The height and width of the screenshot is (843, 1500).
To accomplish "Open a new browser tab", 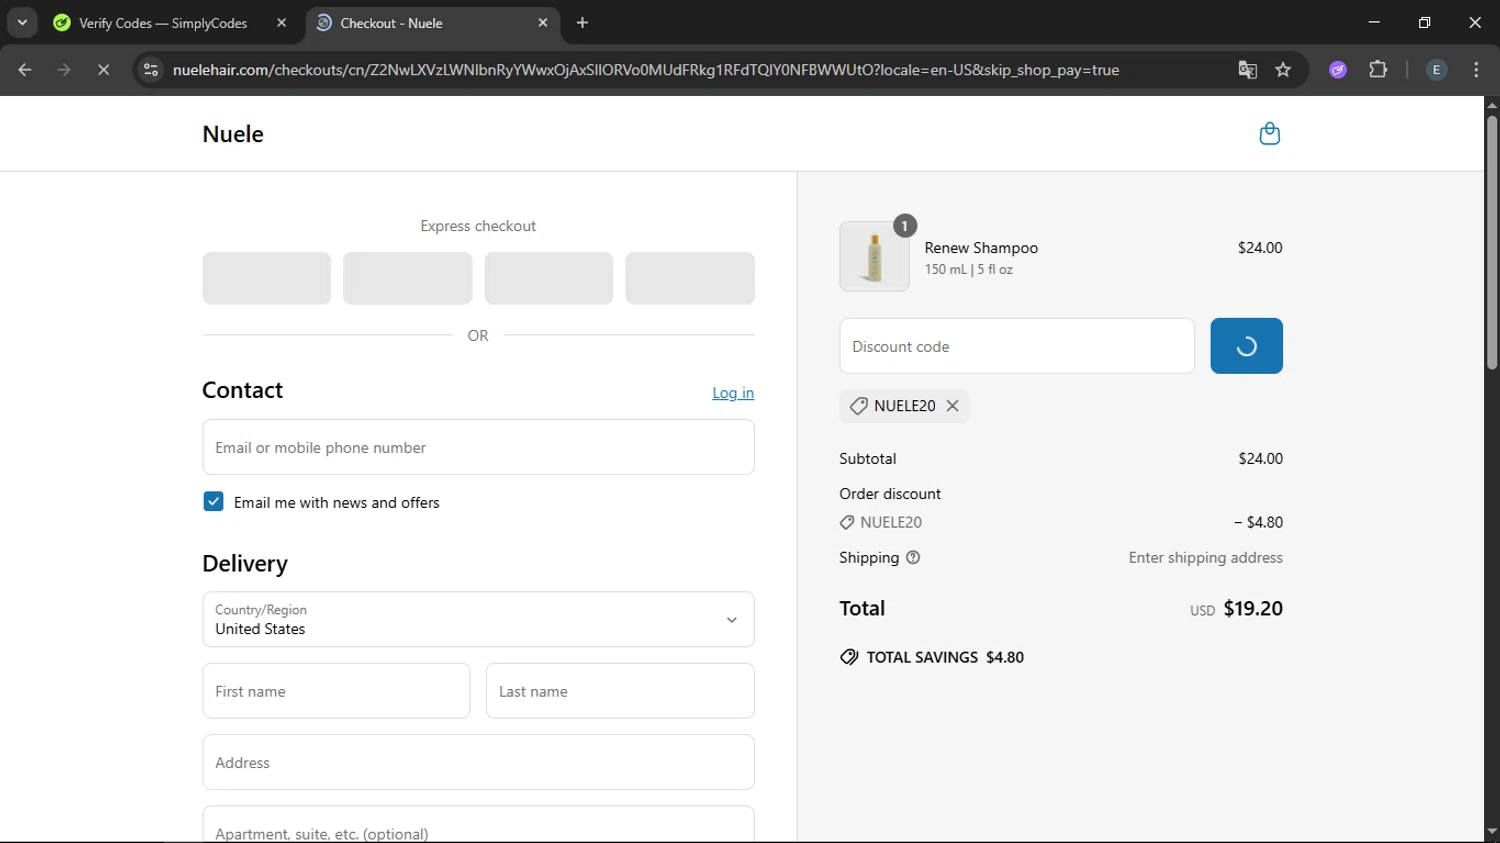I will tap(582, 23).
